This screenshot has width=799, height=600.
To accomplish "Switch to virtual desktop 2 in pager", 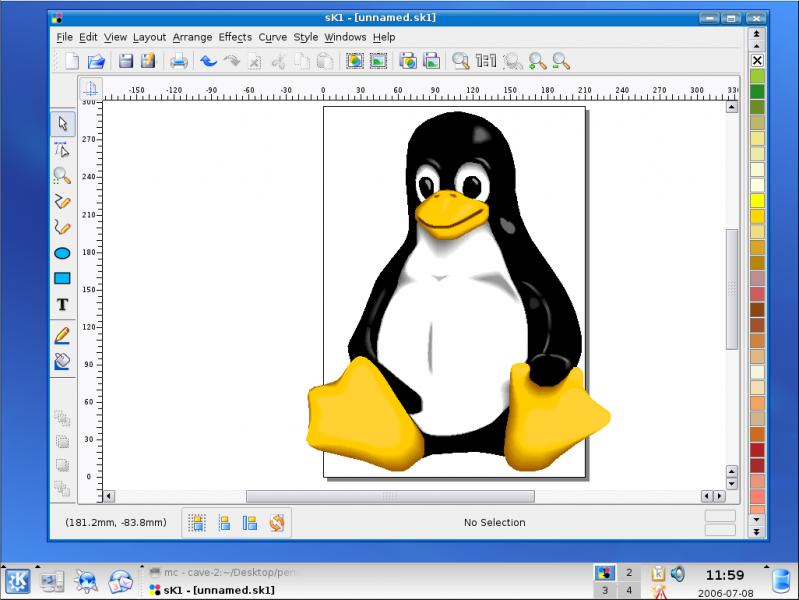I will tap(629, 573).
